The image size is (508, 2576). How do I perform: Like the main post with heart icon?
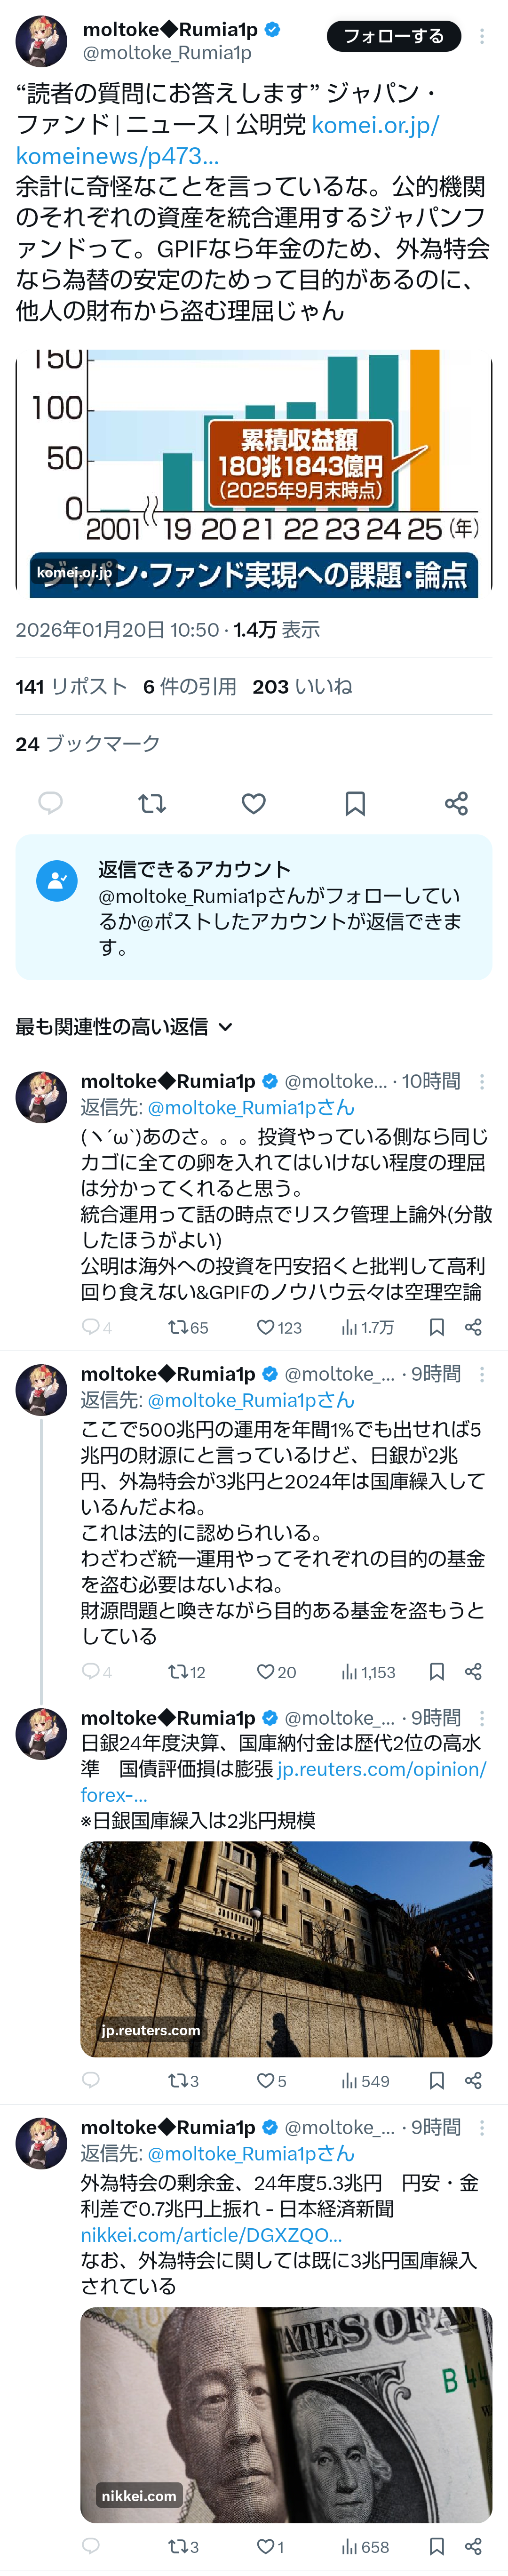[254, 803]
